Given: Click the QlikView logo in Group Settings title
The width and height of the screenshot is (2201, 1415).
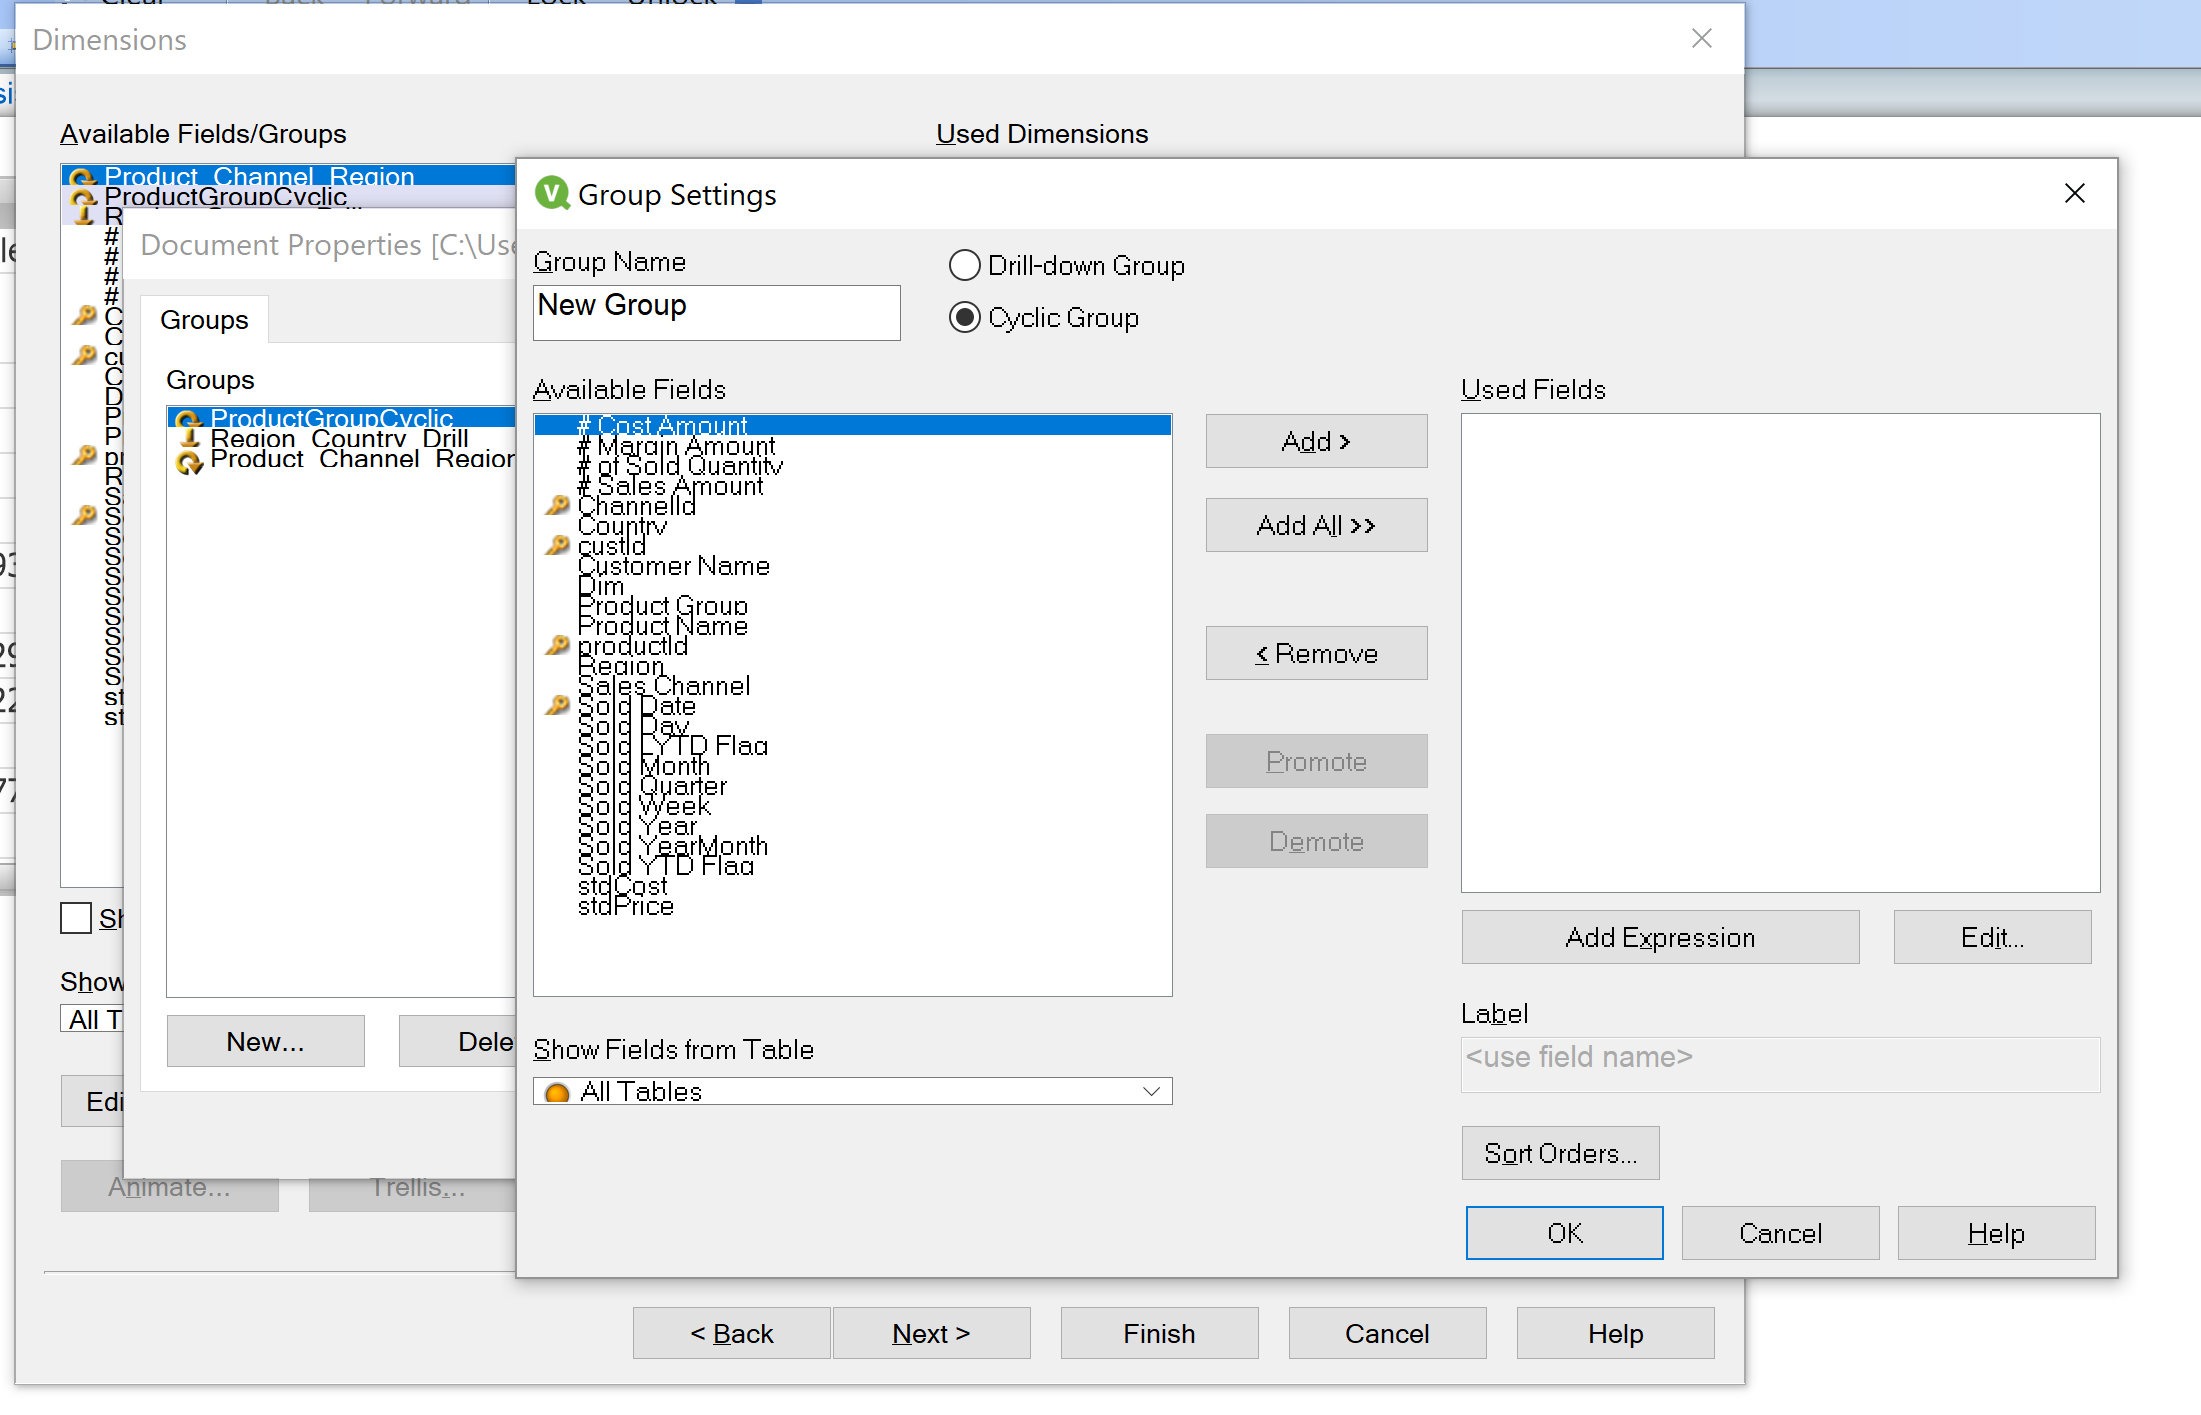Looking at the screenshot, I should click(552, 193).
